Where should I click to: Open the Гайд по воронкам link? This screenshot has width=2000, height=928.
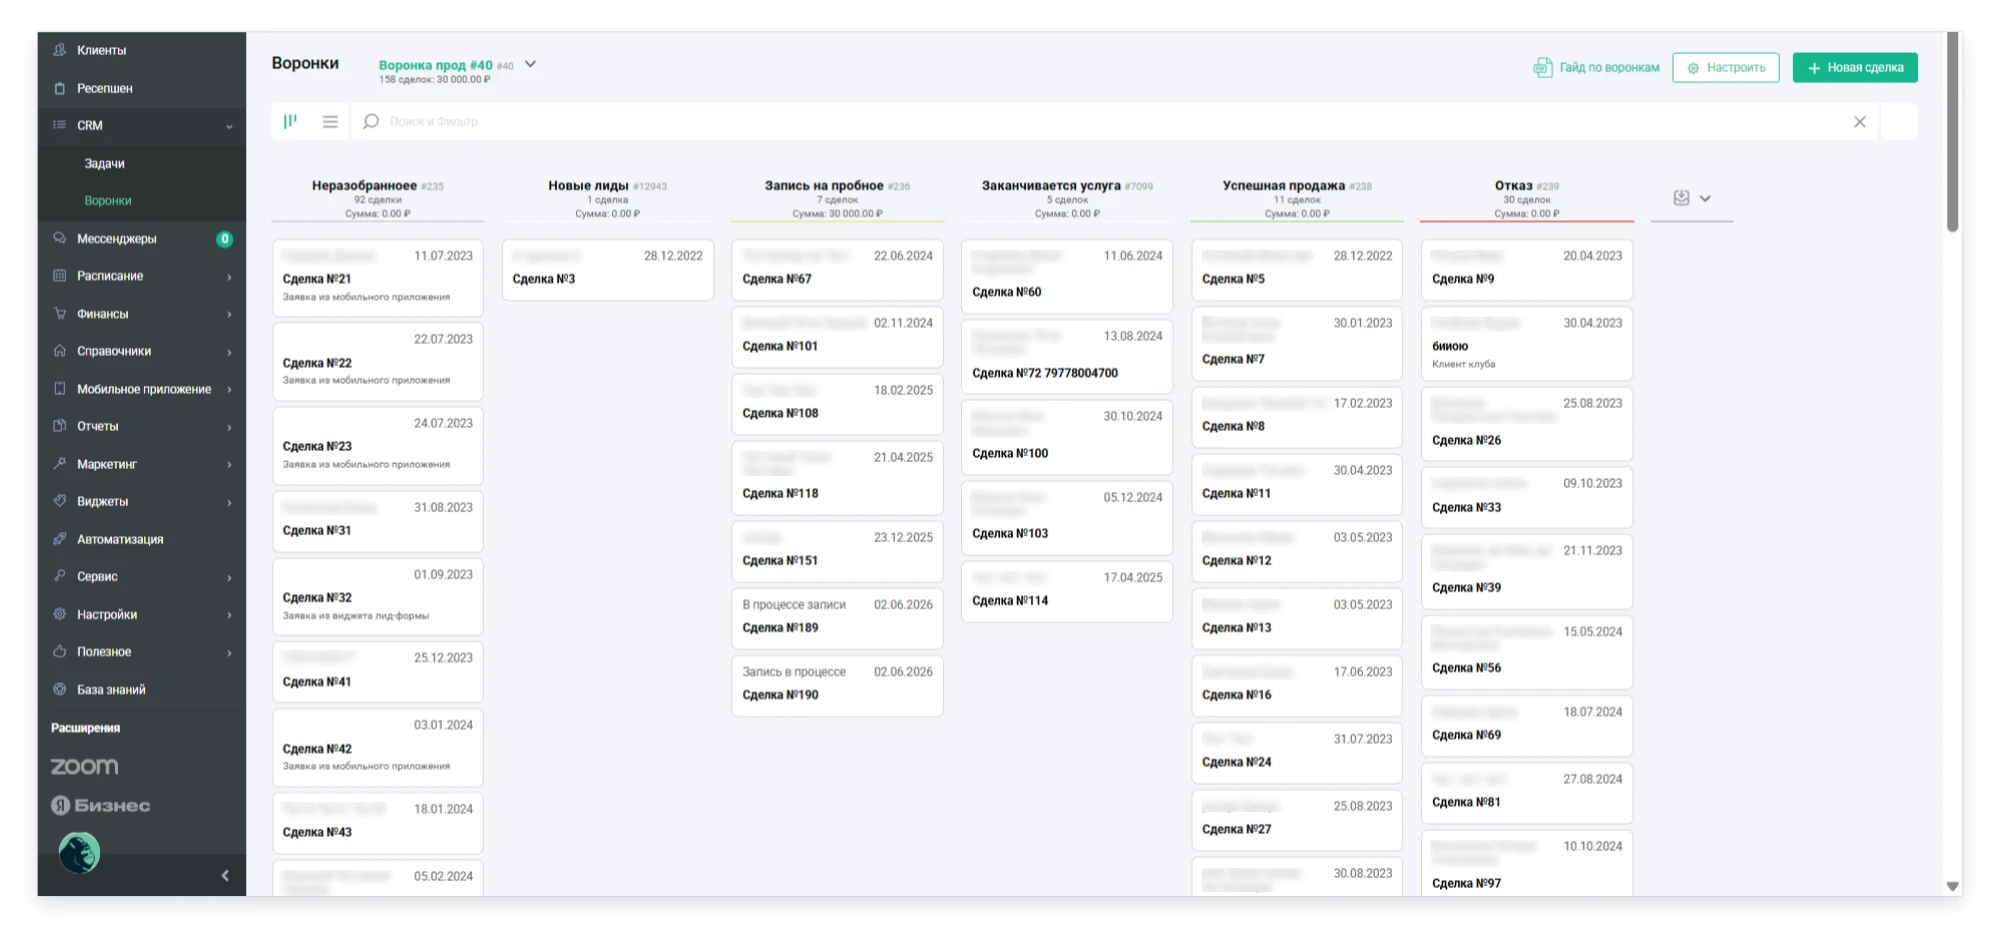tap(1609, 67)
